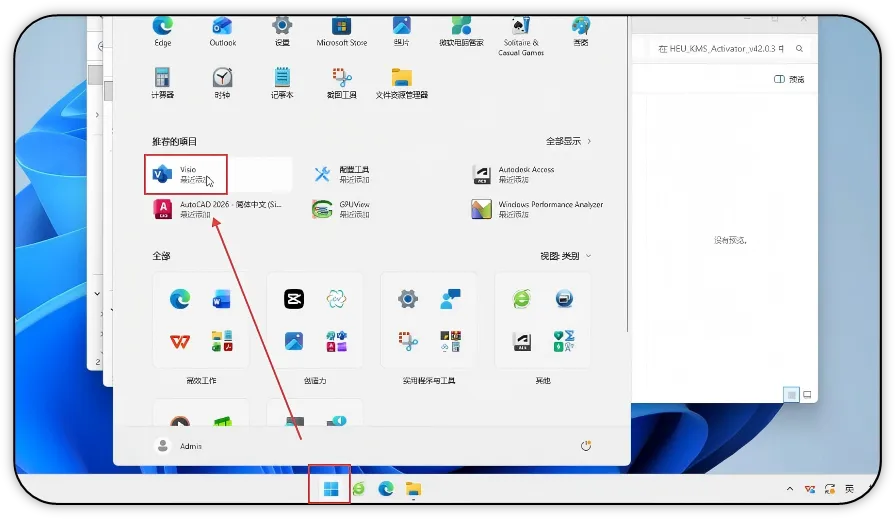Launch Outlook from pinned apps
The image size is (895, 519).
pos(223,31)
